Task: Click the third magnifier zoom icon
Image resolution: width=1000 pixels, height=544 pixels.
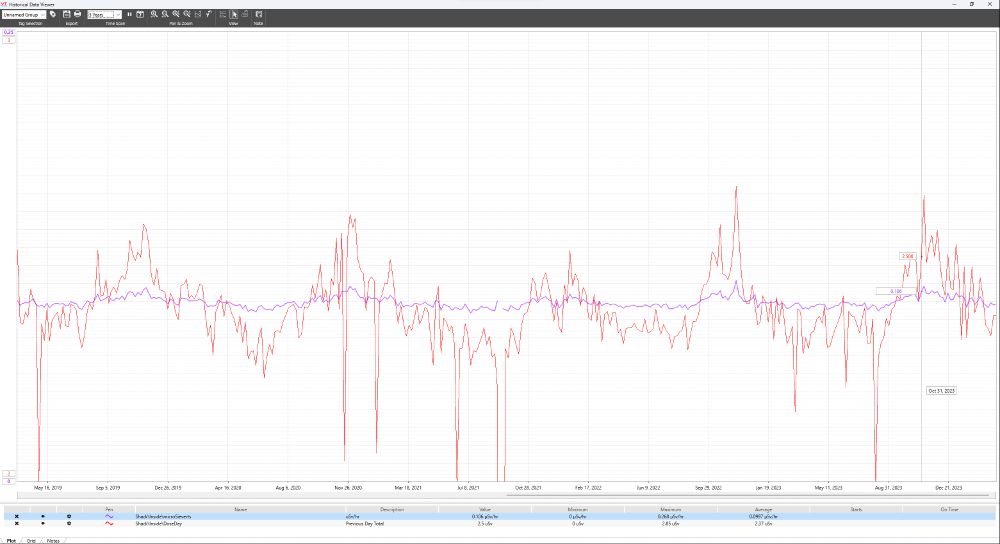Action: (175, 14)
